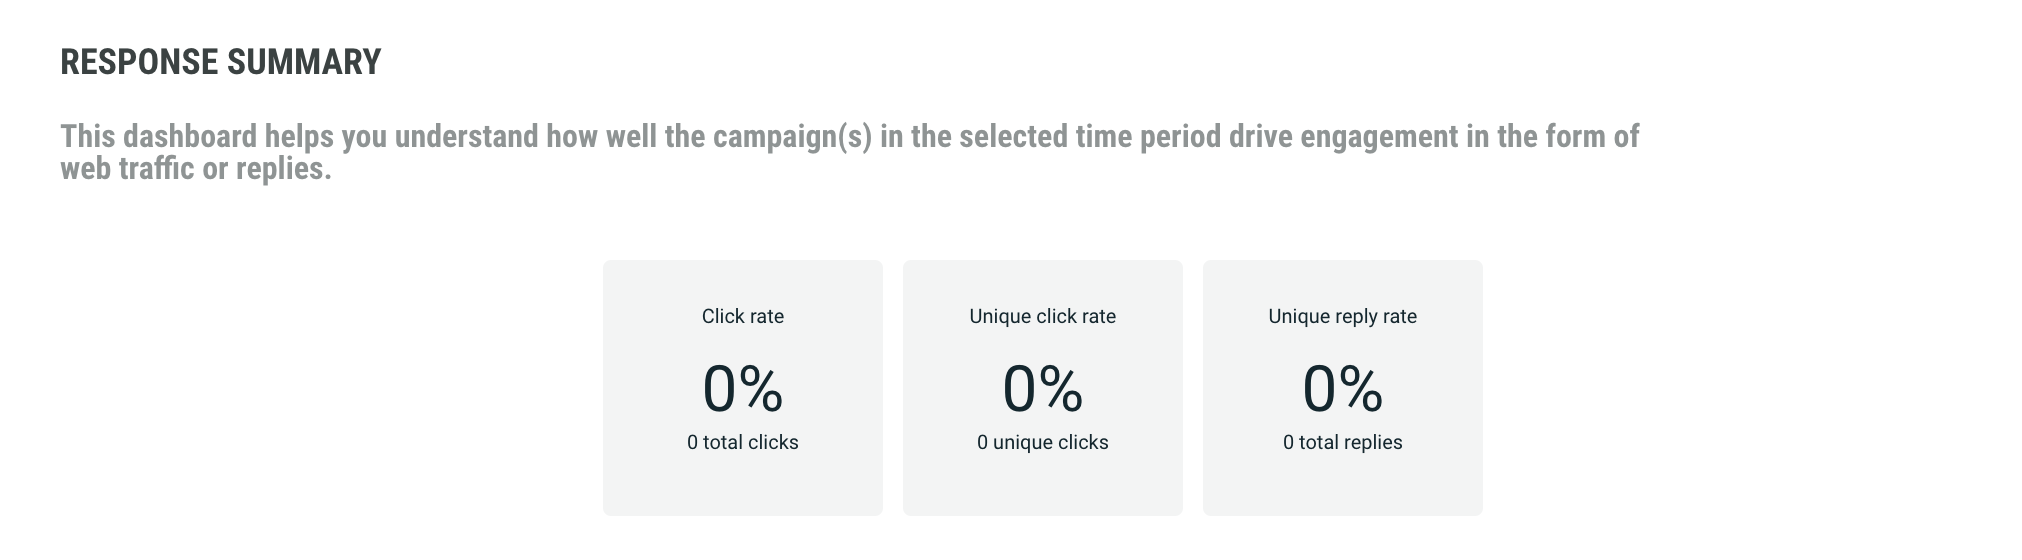Click the '0 total replies' text
Screen dimensions: 2022x560
[x=1342, y=442]
